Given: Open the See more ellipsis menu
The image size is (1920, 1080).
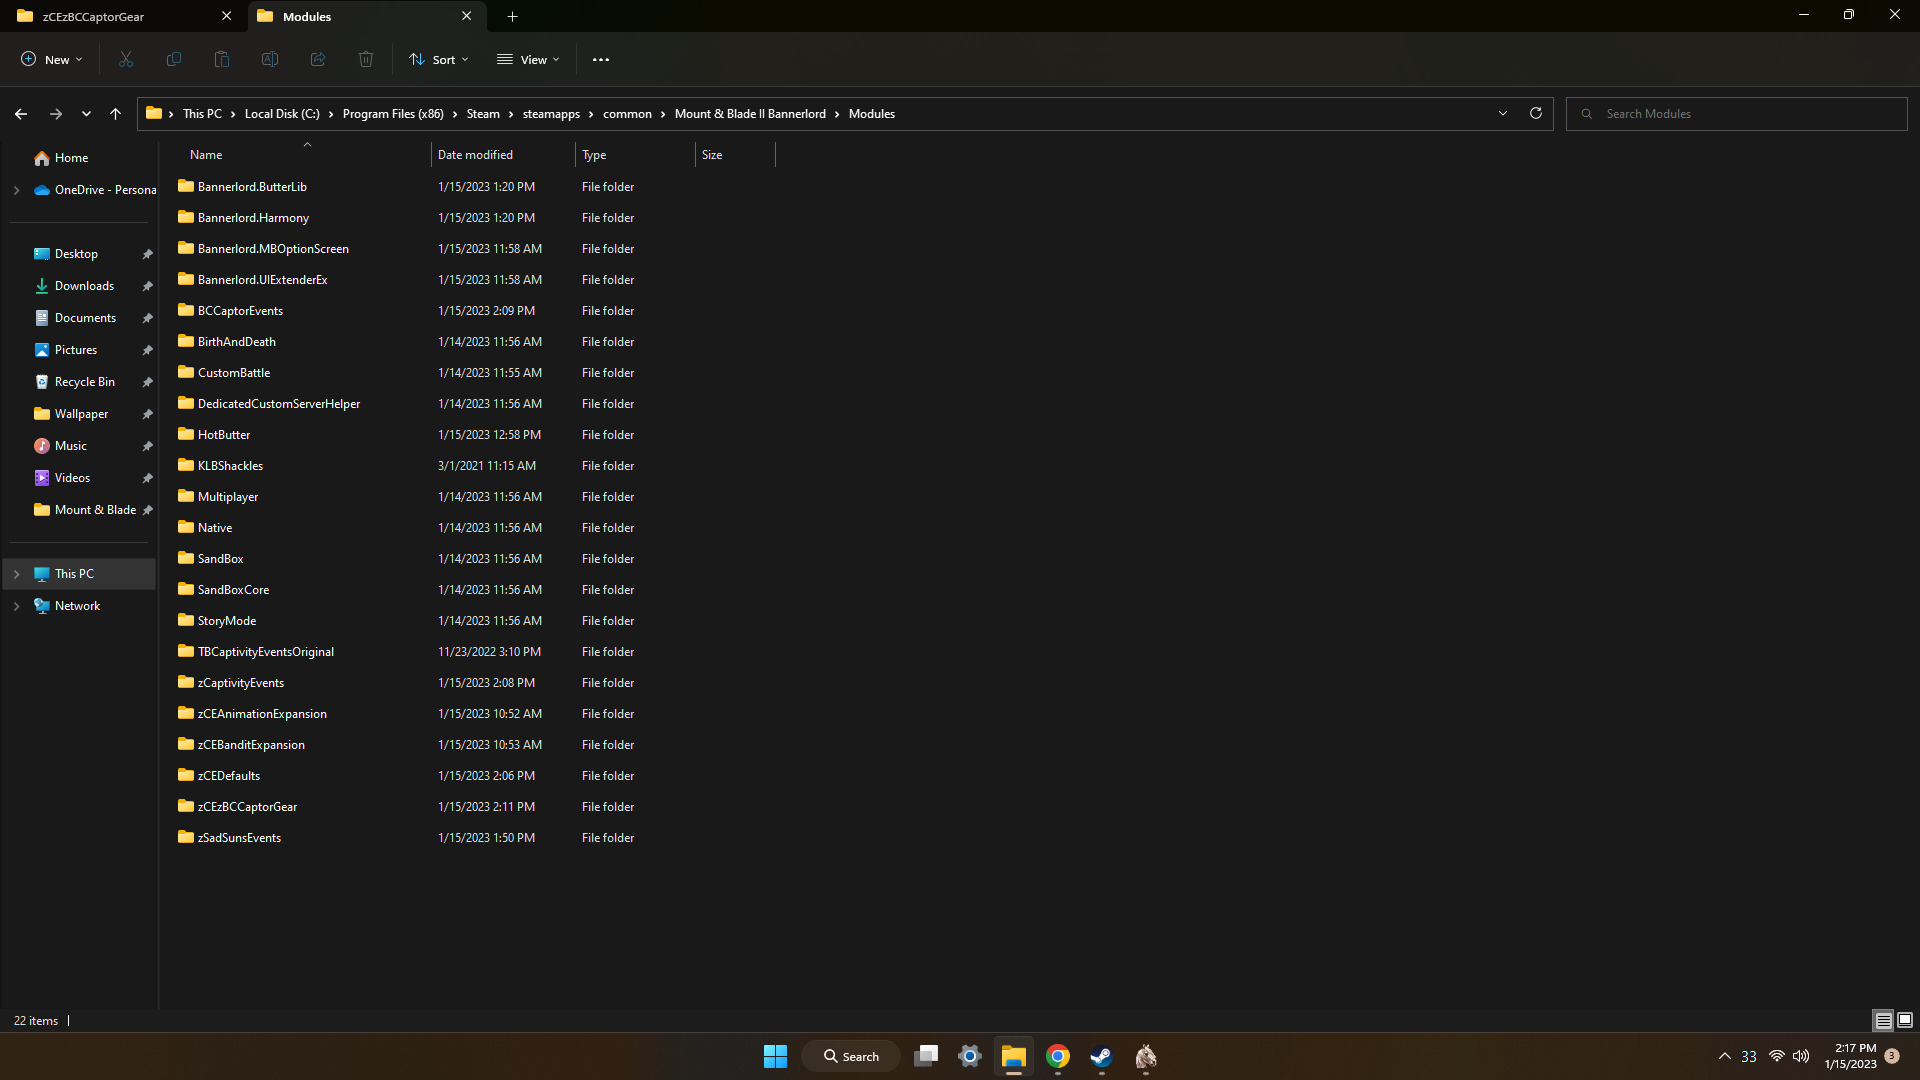Looking at the screenshot, I should pyautogui.click(x=601, y=60).
